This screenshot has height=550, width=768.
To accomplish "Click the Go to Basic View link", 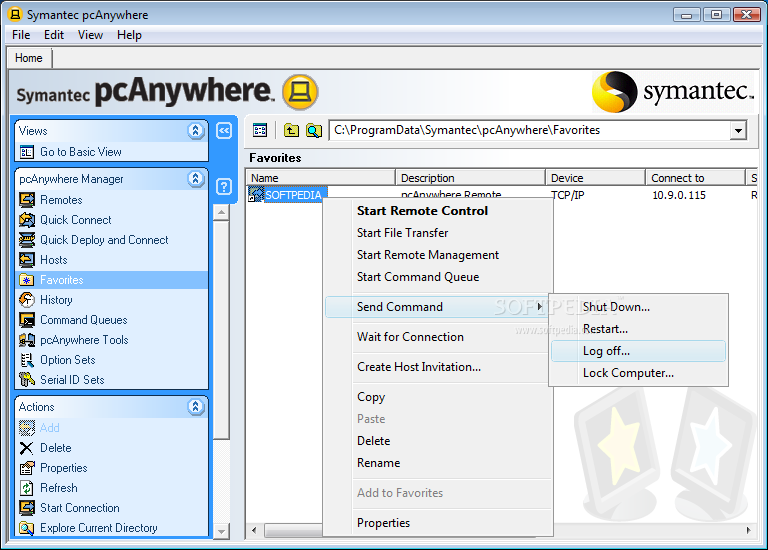I will pyautogui.click(x=81, y=152).
